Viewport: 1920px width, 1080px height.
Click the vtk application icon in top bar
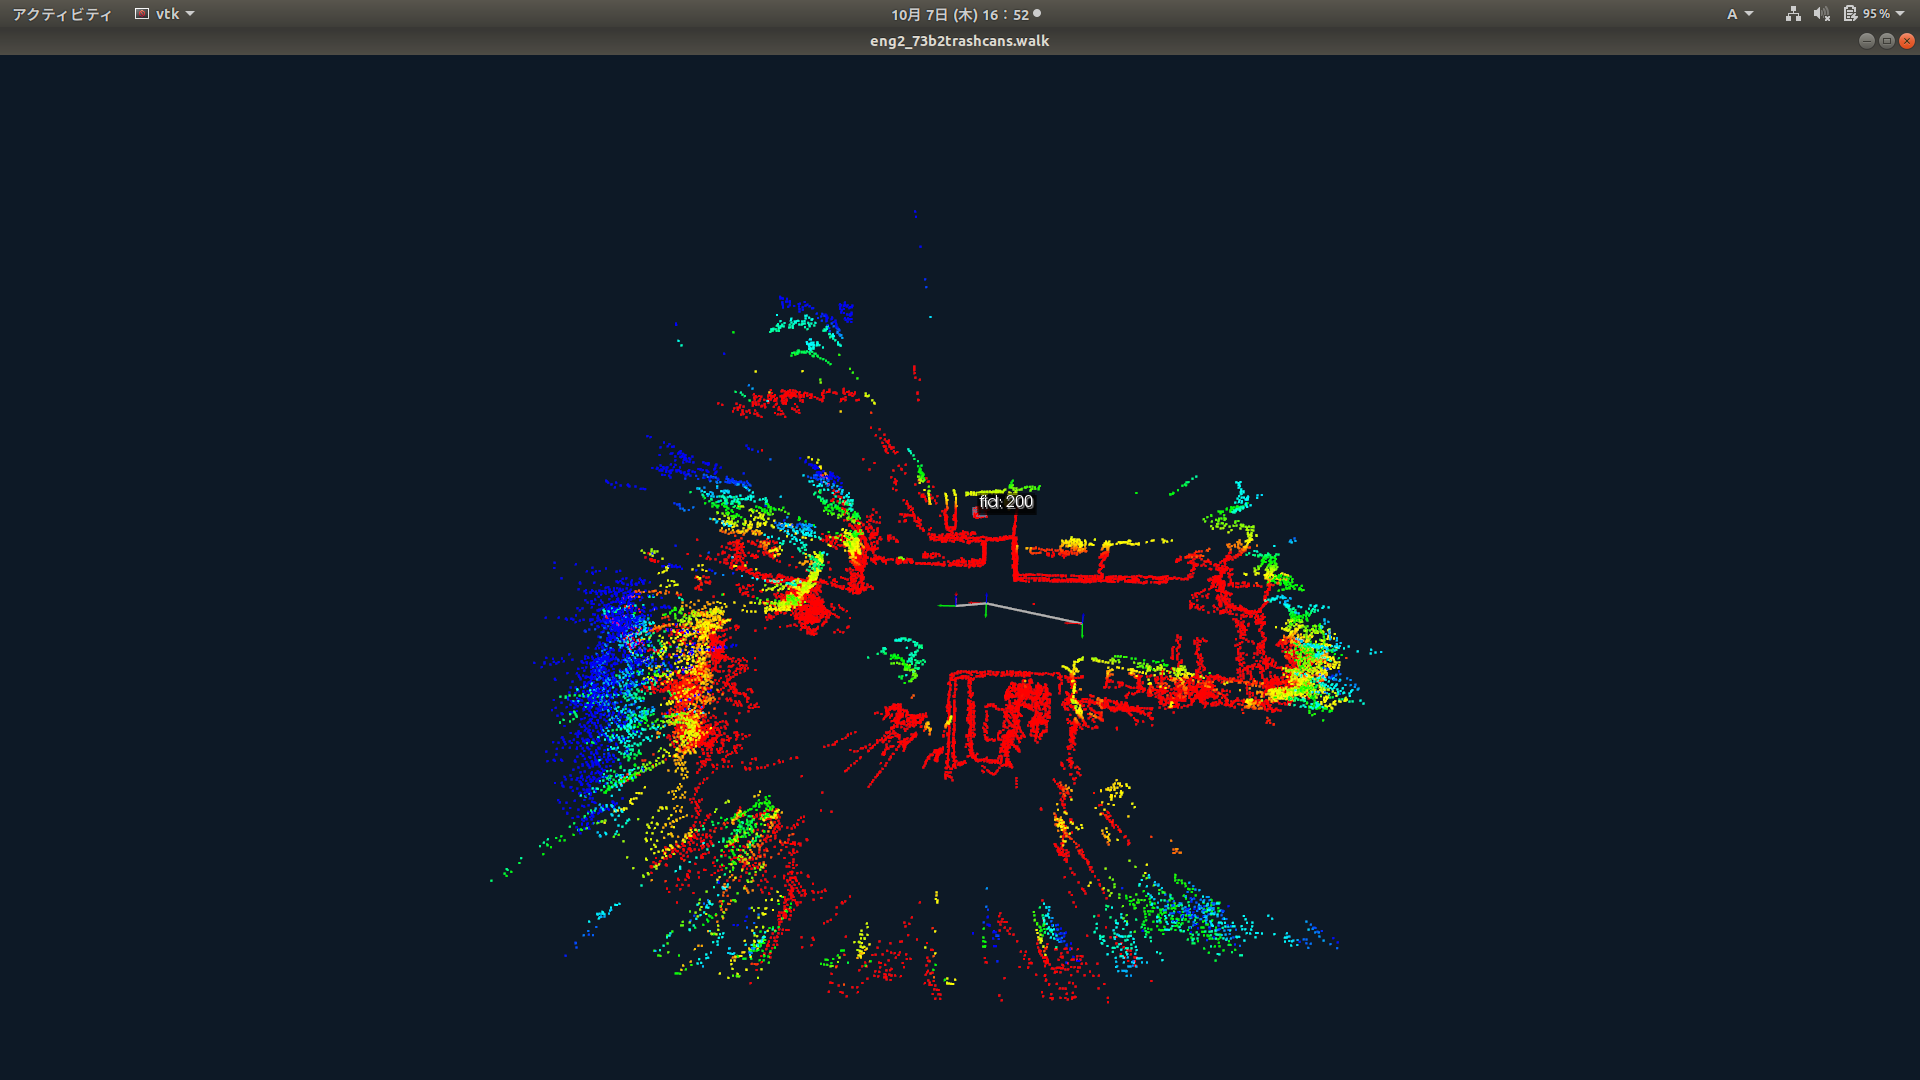142,14
